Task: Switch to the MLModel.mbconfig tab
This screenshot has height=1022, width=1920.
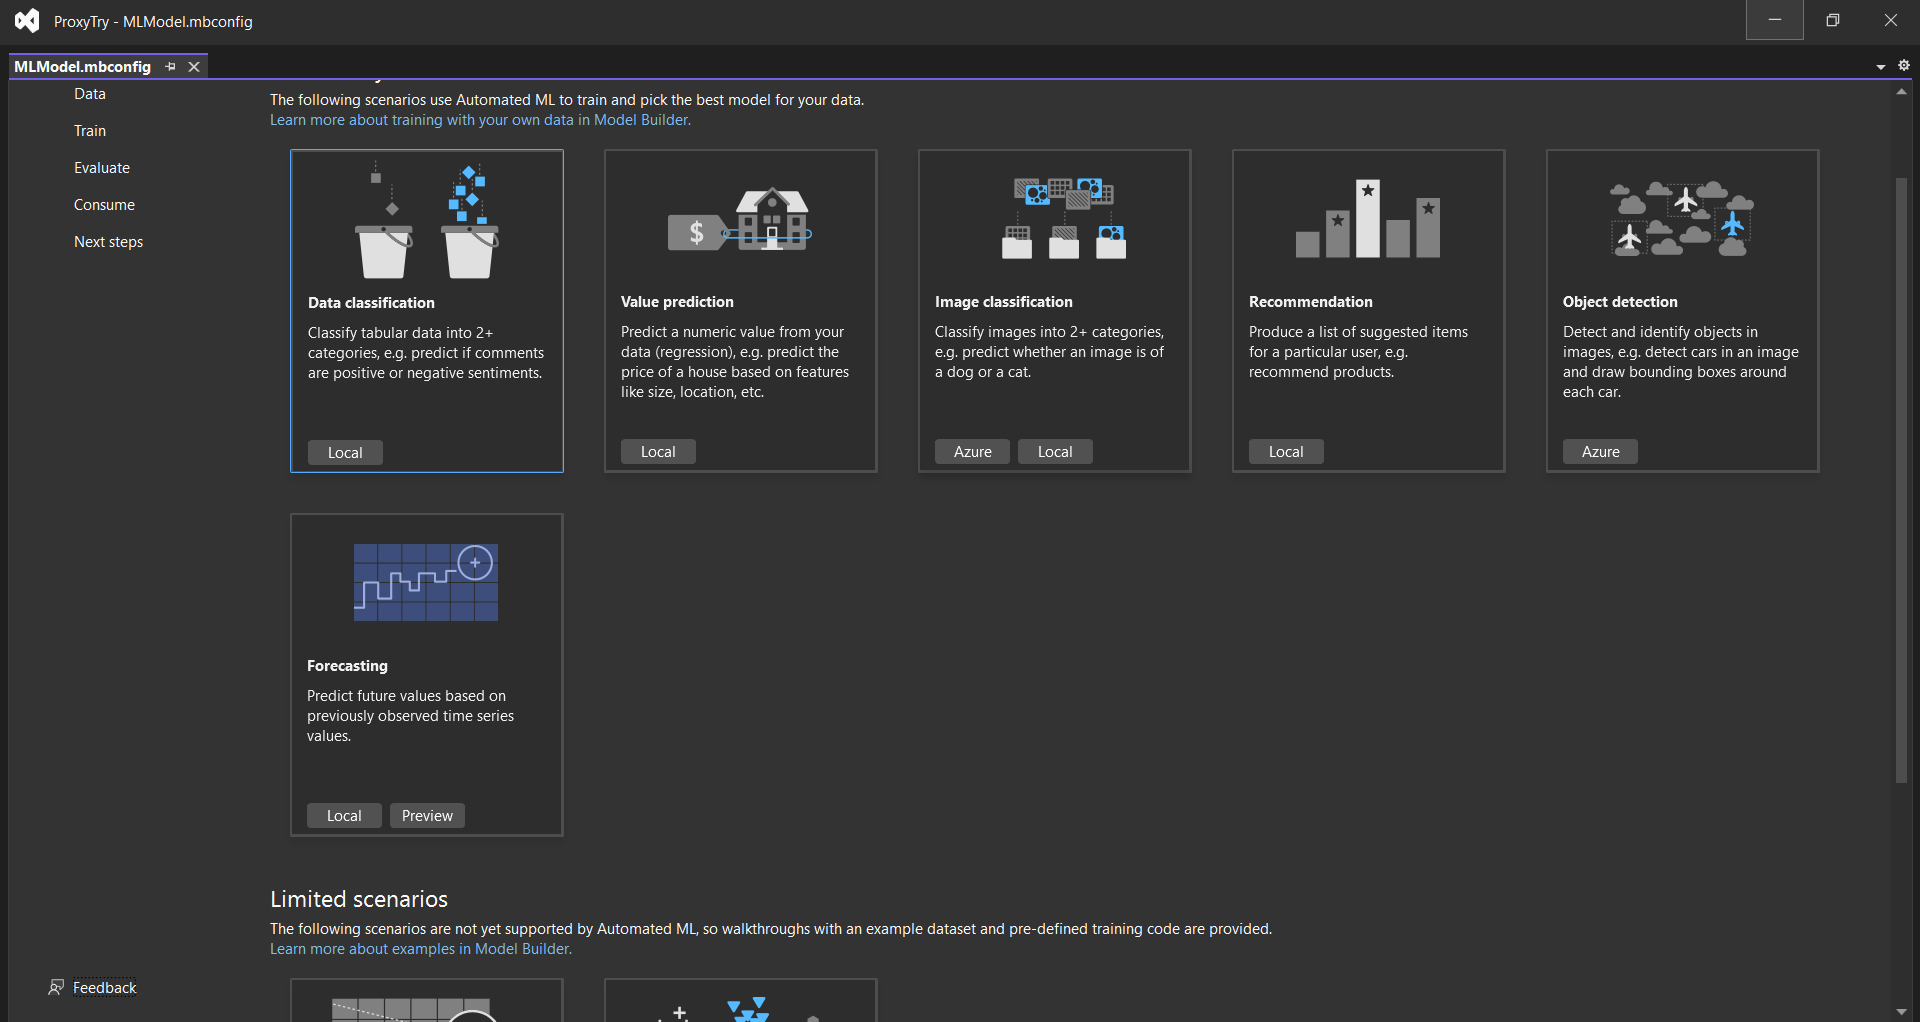Action: [82, 66]
